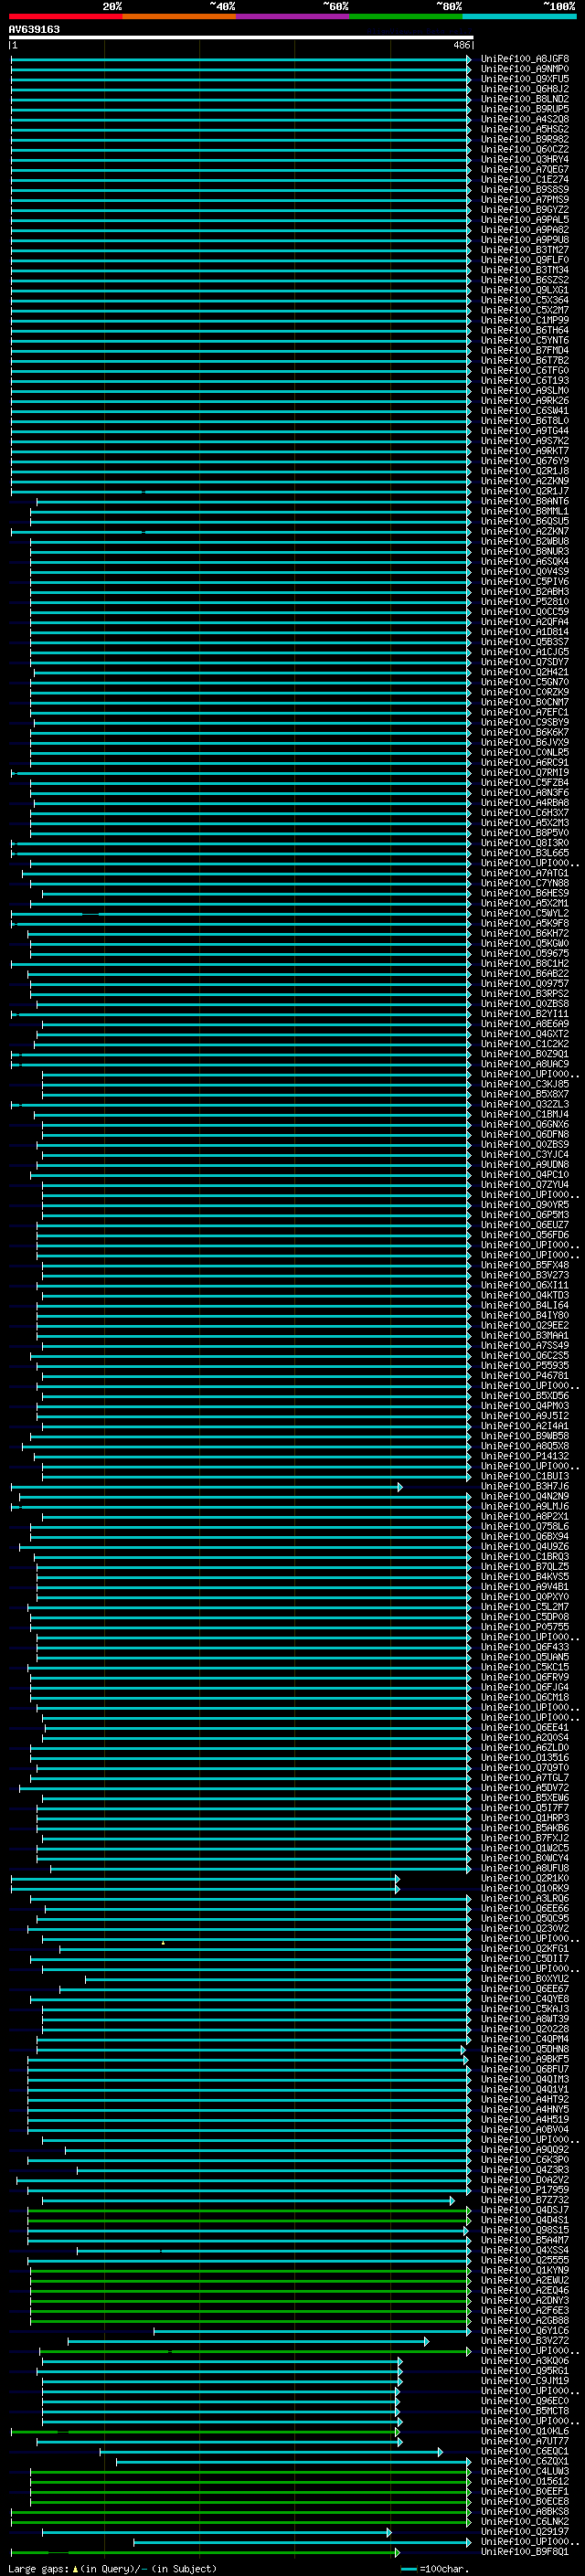585x2576 pixels.
Task: Select label UniRef100_B2WBU8
Action: pyautogui.click(x=525, y=541)
